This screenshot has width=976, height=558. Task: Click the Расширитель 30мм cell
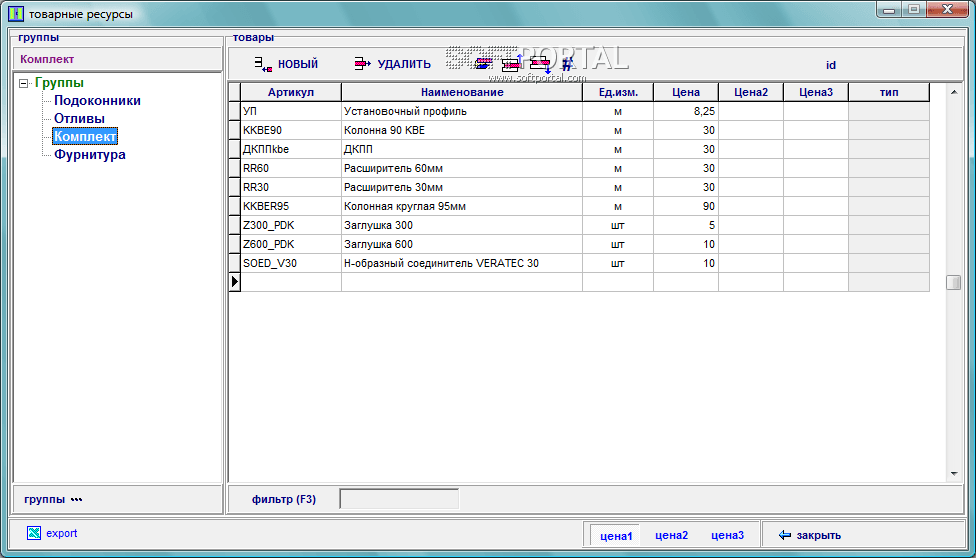pos(462,187)
